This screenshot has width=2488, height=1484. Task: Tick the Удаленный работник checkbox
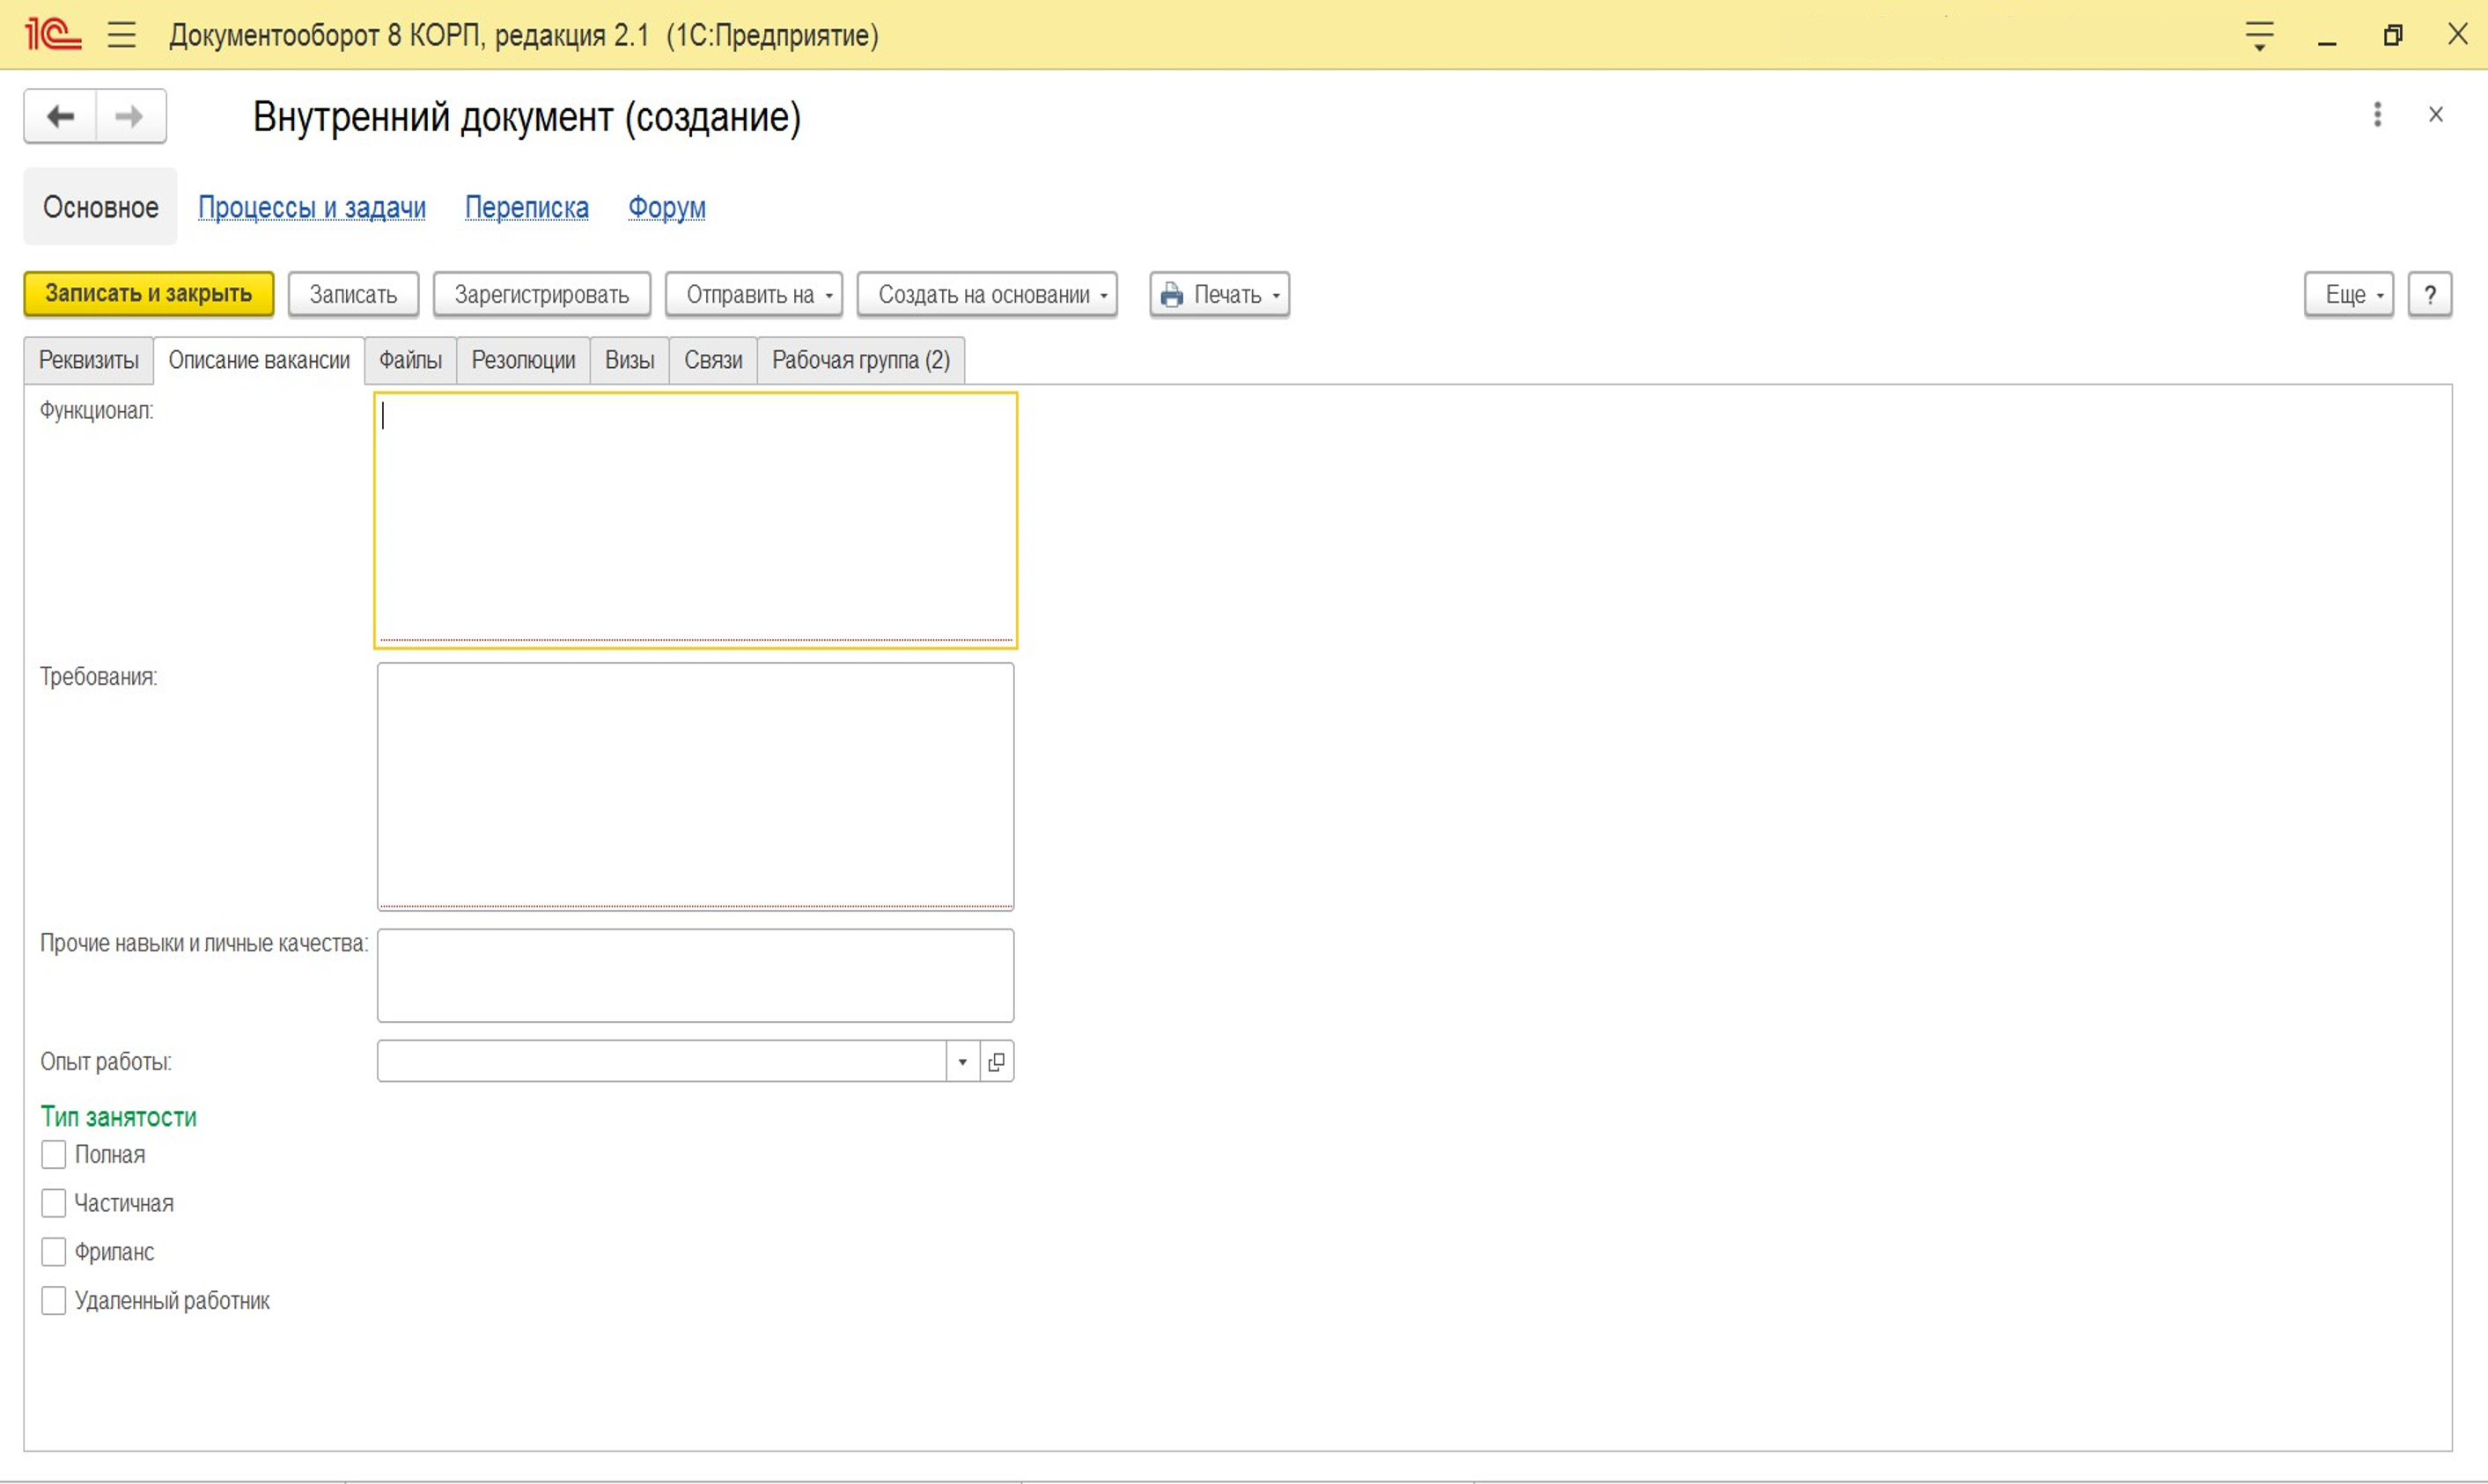point(54,1301)
